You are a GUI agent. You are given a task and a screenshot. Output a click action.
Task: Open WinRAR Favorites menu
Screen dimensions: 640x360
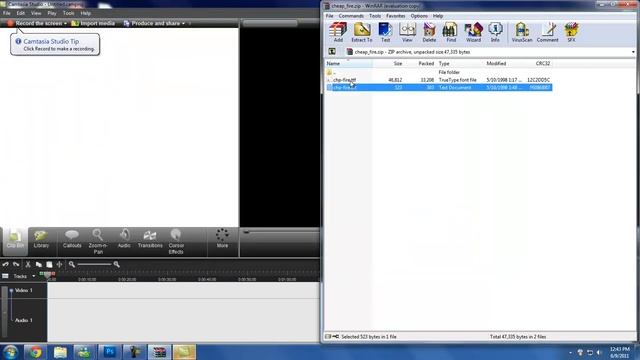coord(396,16)
